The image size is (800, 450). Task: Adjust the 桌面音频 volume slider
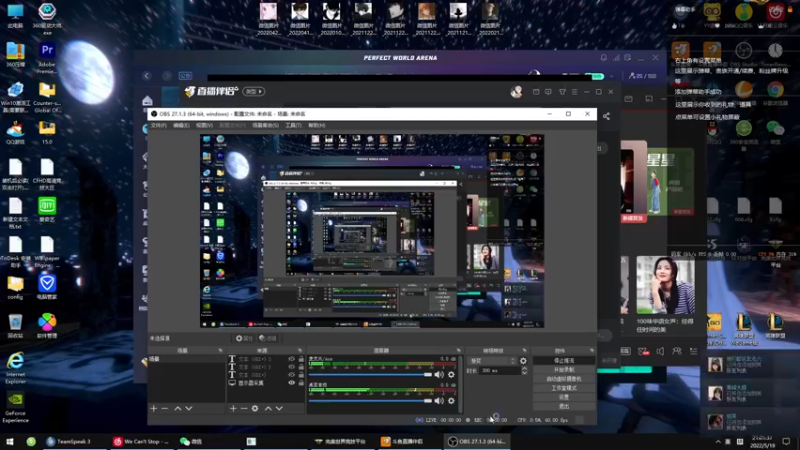point(370,401)
